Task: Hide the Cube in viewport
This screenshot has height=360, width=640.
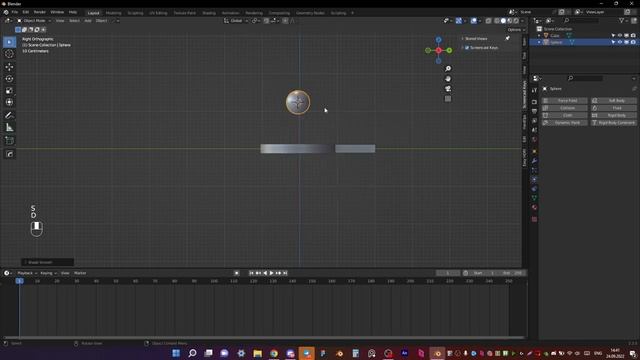Action: click(x=620, y=36)
